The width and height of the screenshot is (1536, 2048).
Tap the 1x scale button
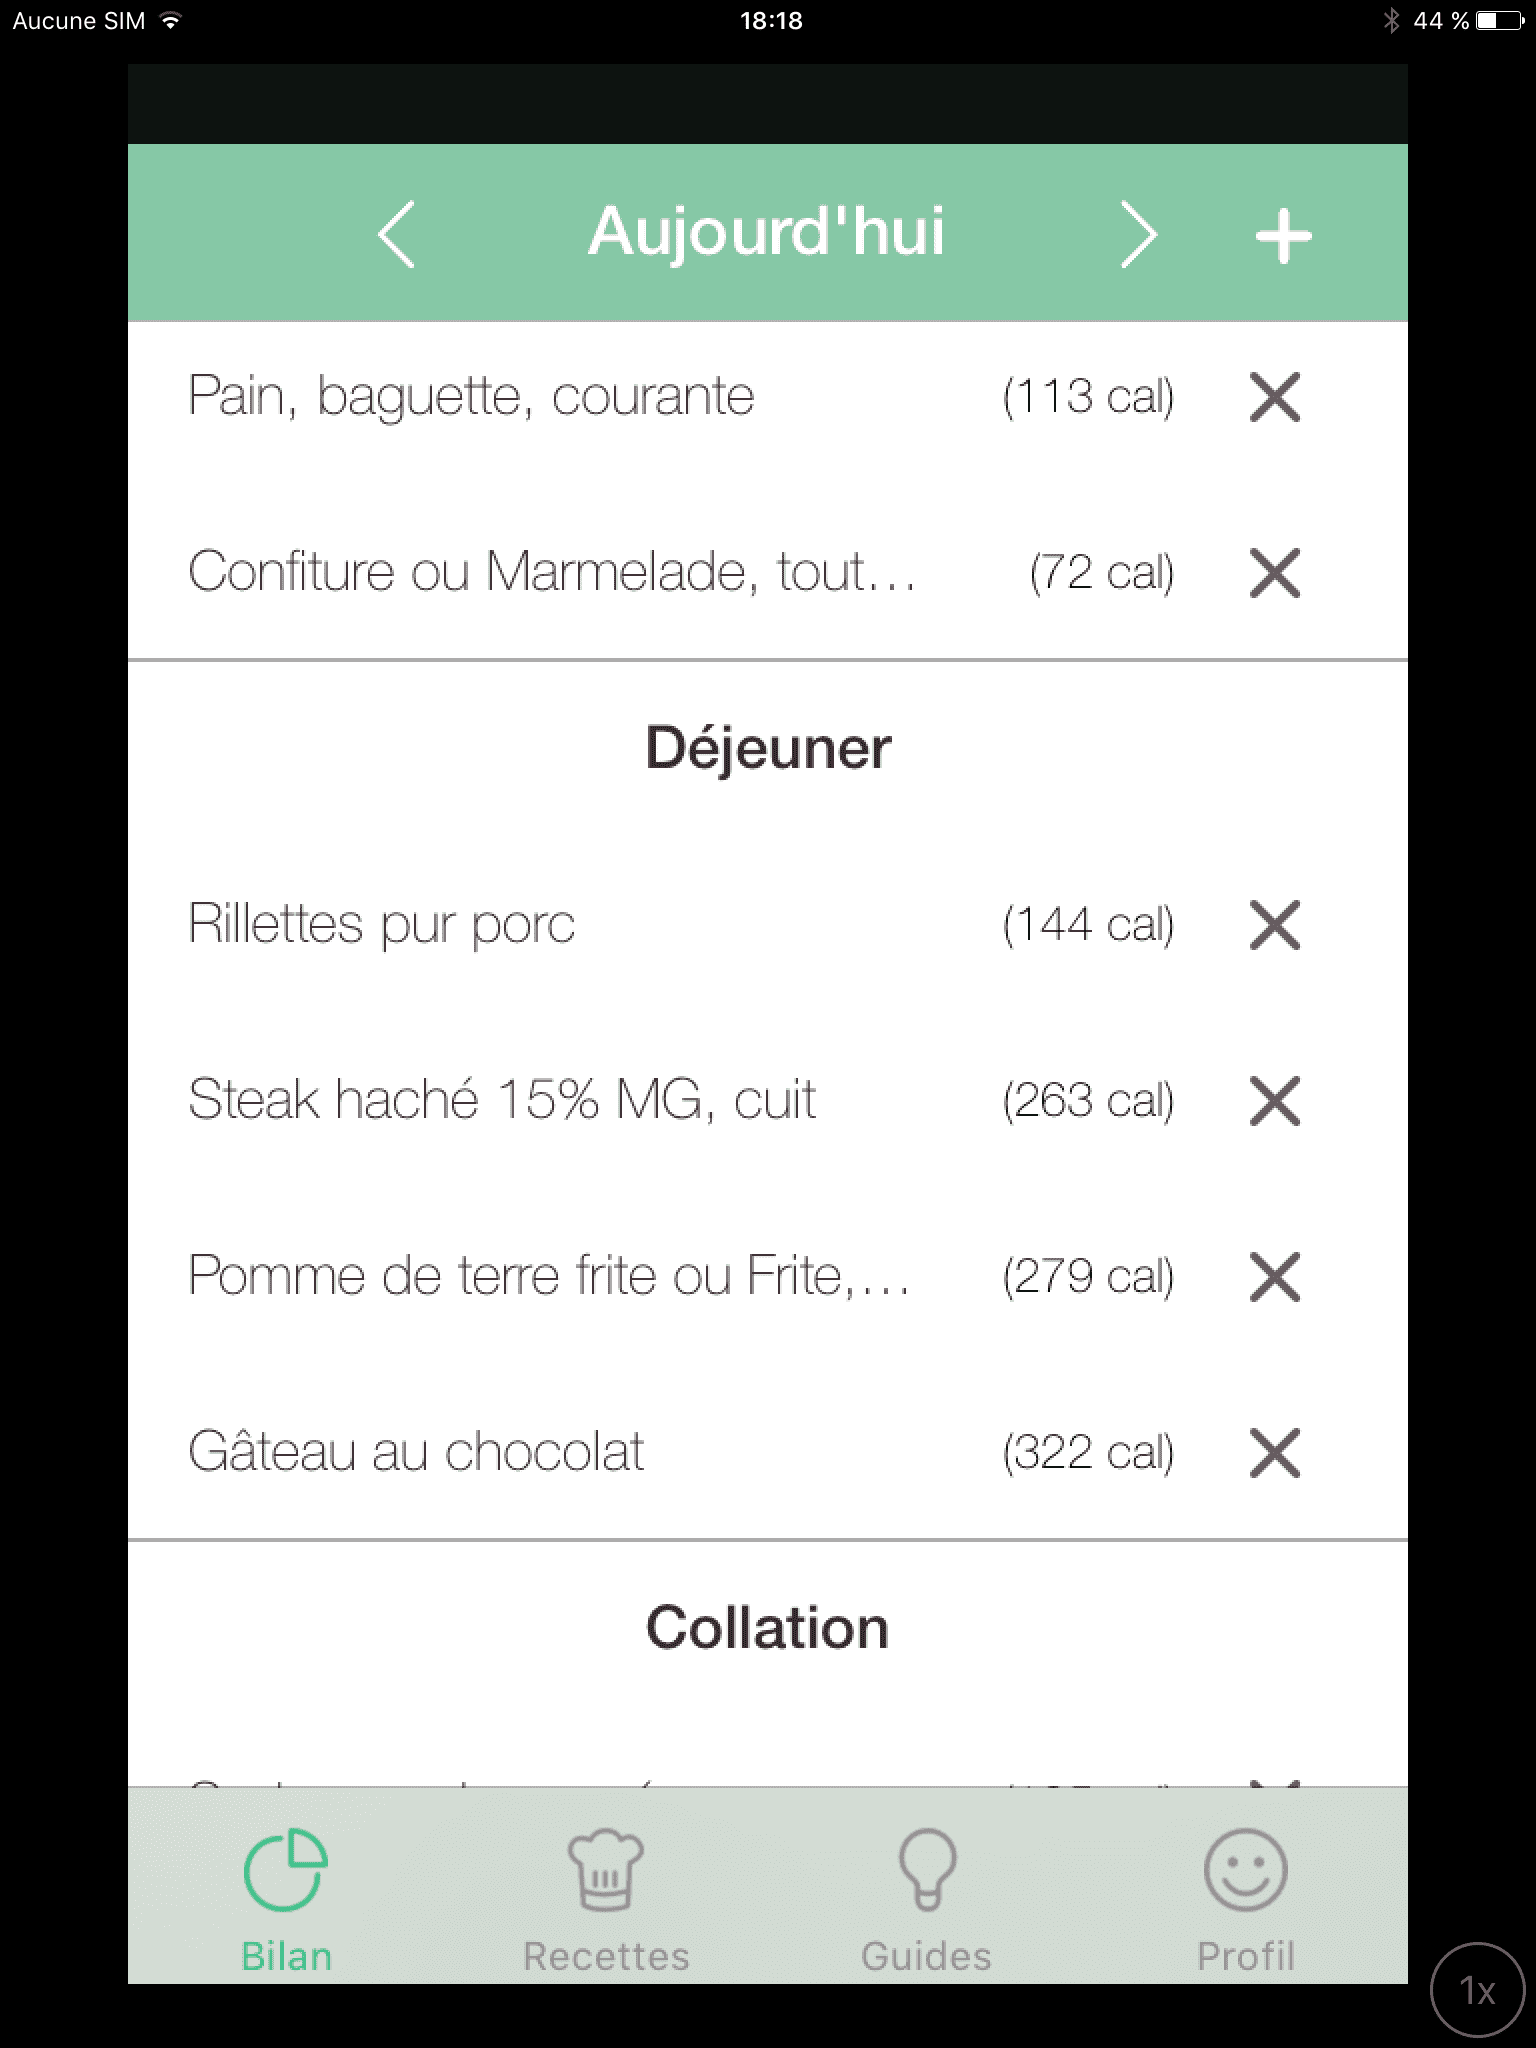click(x=1478, y=1990)
